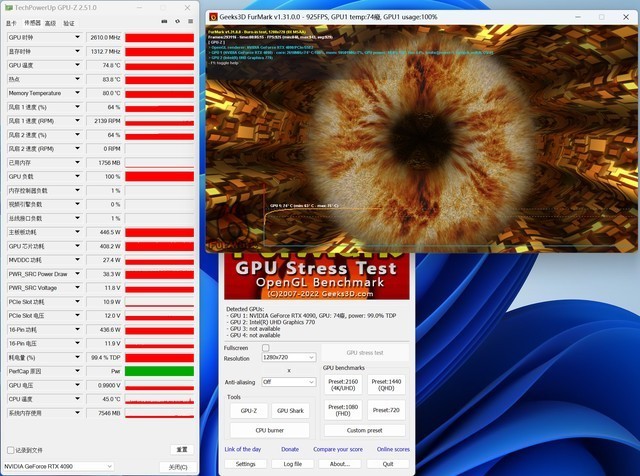Switch to the 高级 tab in GPU-Z
The width and height of the screenshot is (640, 476).
click(x=48, y=22)
